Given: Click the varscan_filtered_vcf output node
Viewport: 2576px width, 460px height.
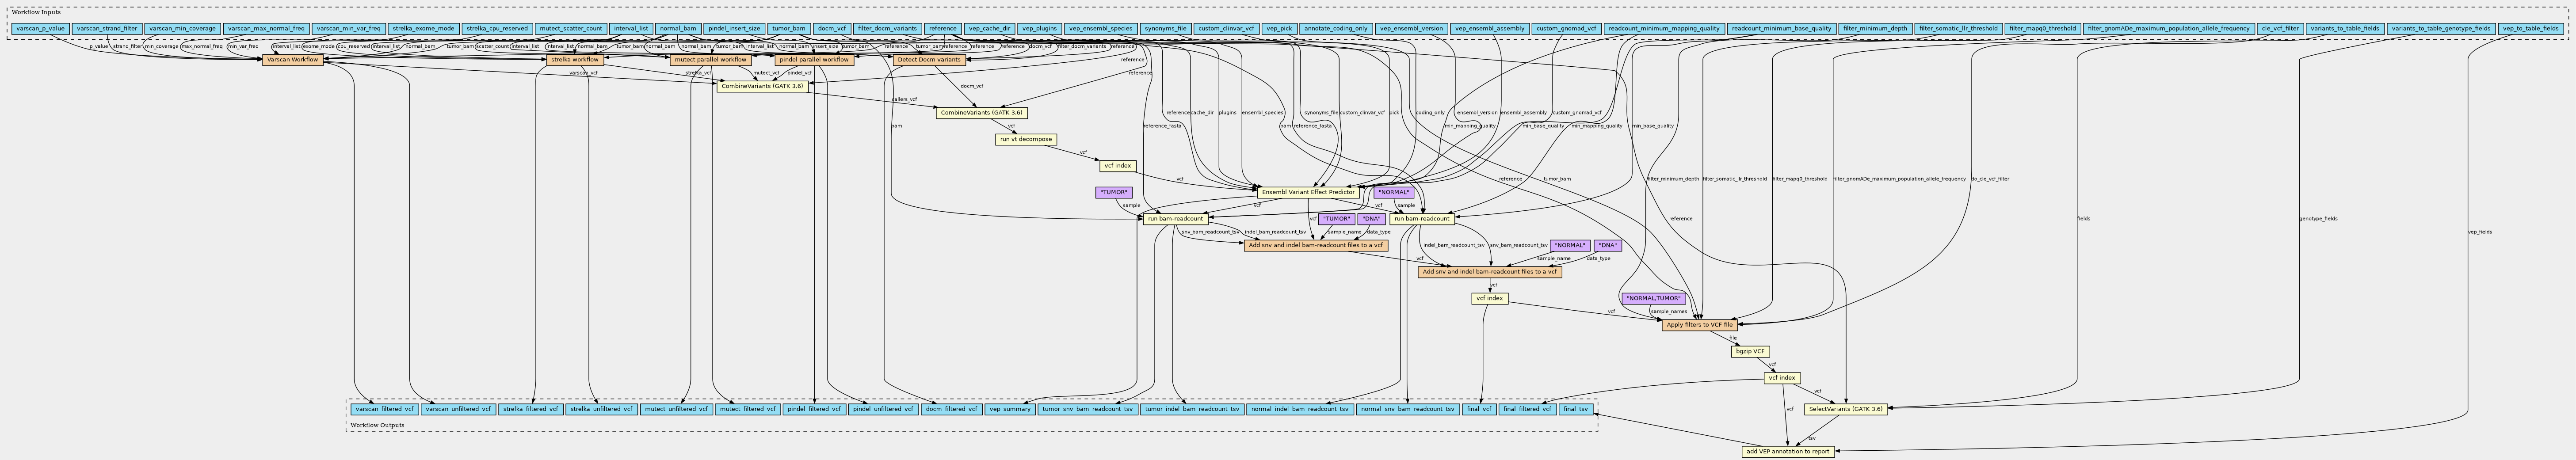Looking at the screenshot, I should point(384,409).
